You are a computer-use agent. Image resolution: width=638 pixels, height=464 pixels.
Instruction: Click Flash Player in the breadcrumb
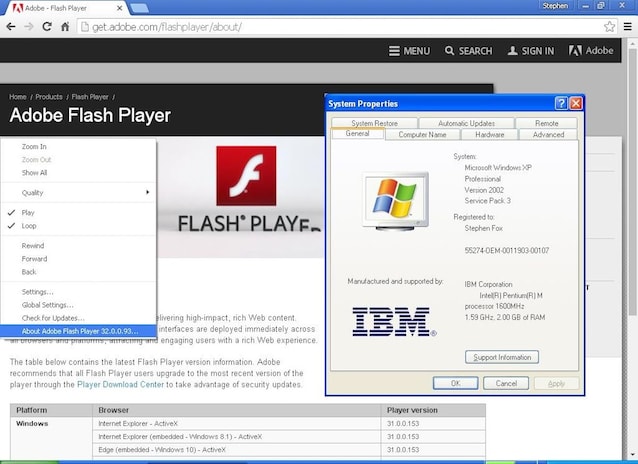[x=90, y=97]
